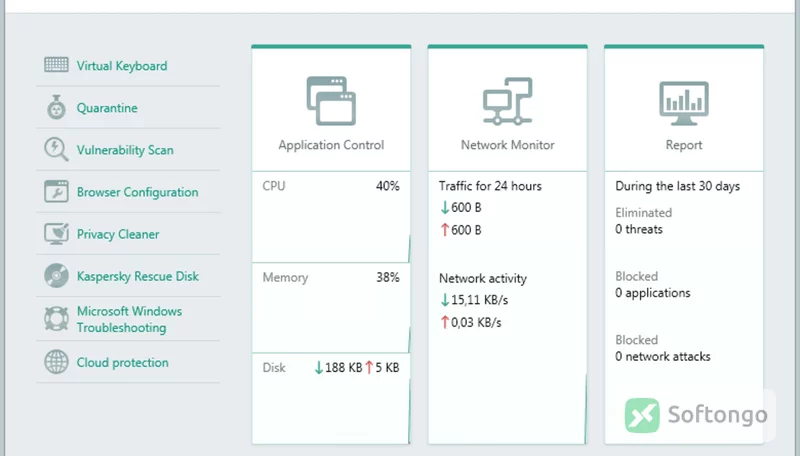Click the 0 threats value

tap(639, 230)
